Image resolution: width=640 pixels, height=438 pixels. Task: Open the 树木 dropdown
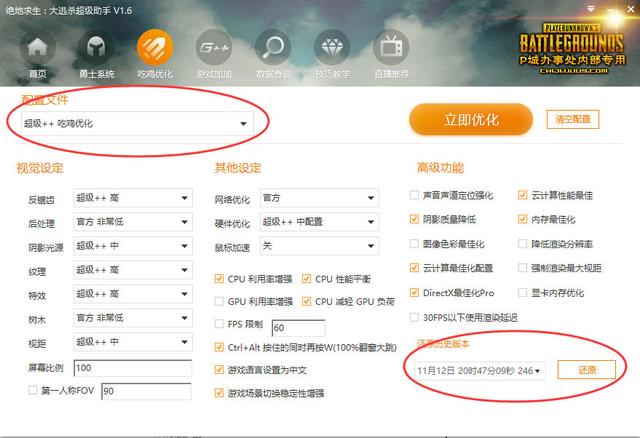[x=133, y=318]
